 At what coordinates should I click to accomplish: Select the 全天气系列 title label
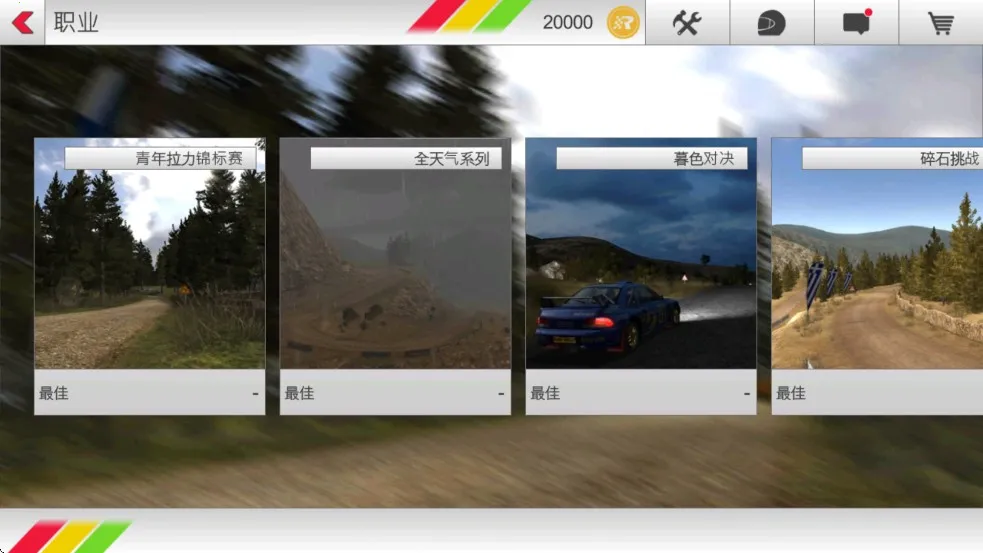[405, 158]
